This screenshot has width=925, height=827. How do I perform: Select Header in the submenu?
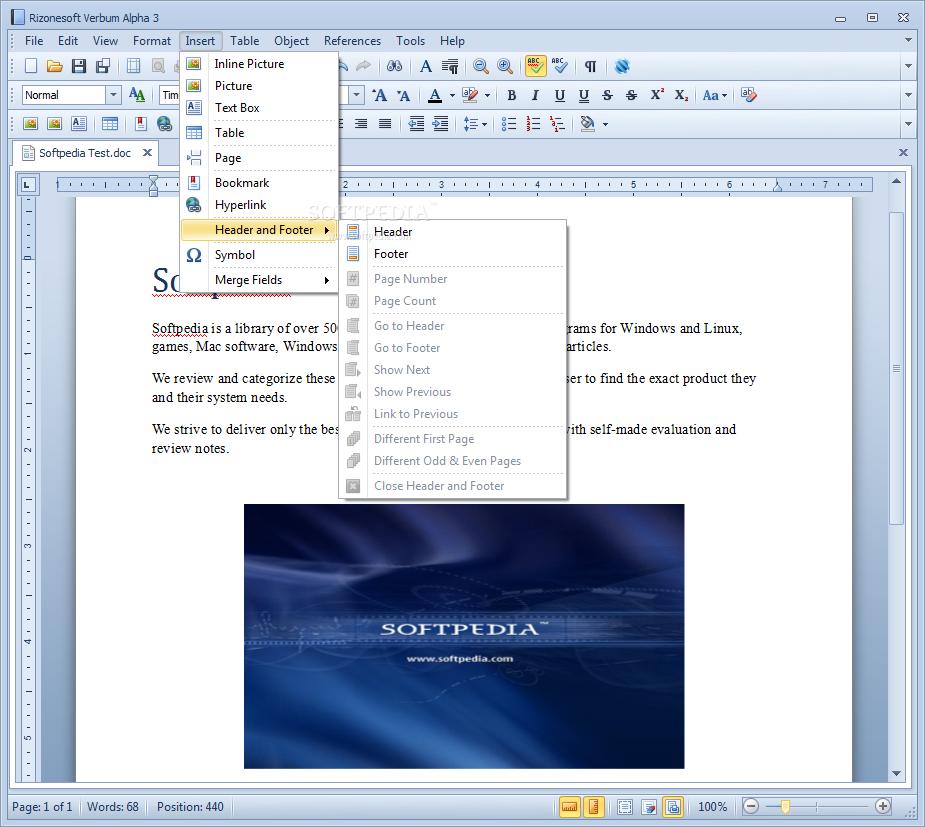tap(453, 232)
